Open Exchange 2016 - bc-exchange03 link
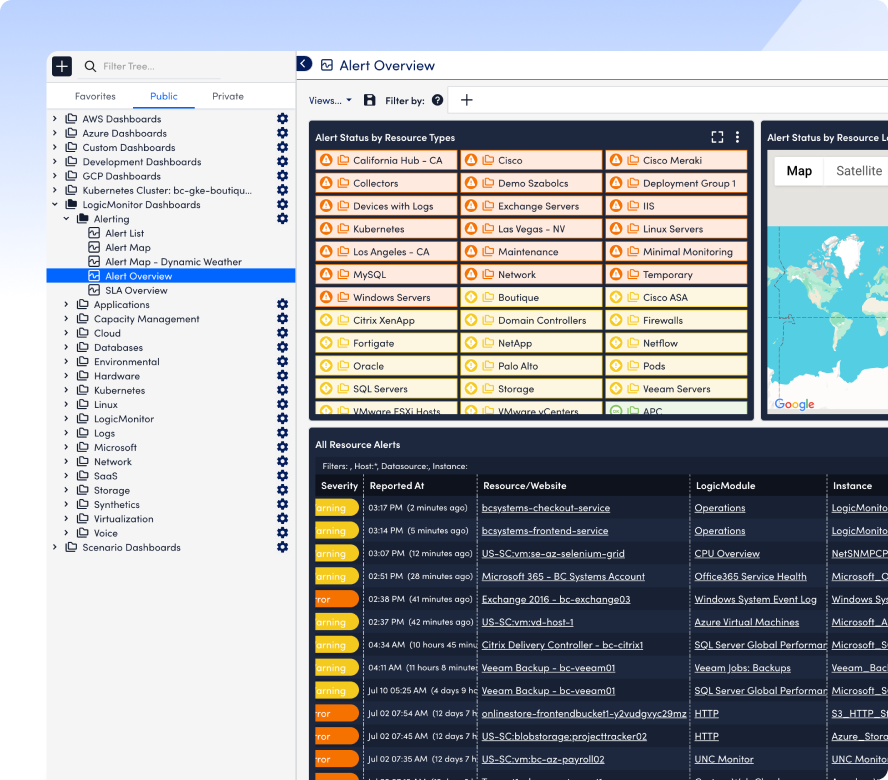This screenshot has height=780, width=888. 556,599
